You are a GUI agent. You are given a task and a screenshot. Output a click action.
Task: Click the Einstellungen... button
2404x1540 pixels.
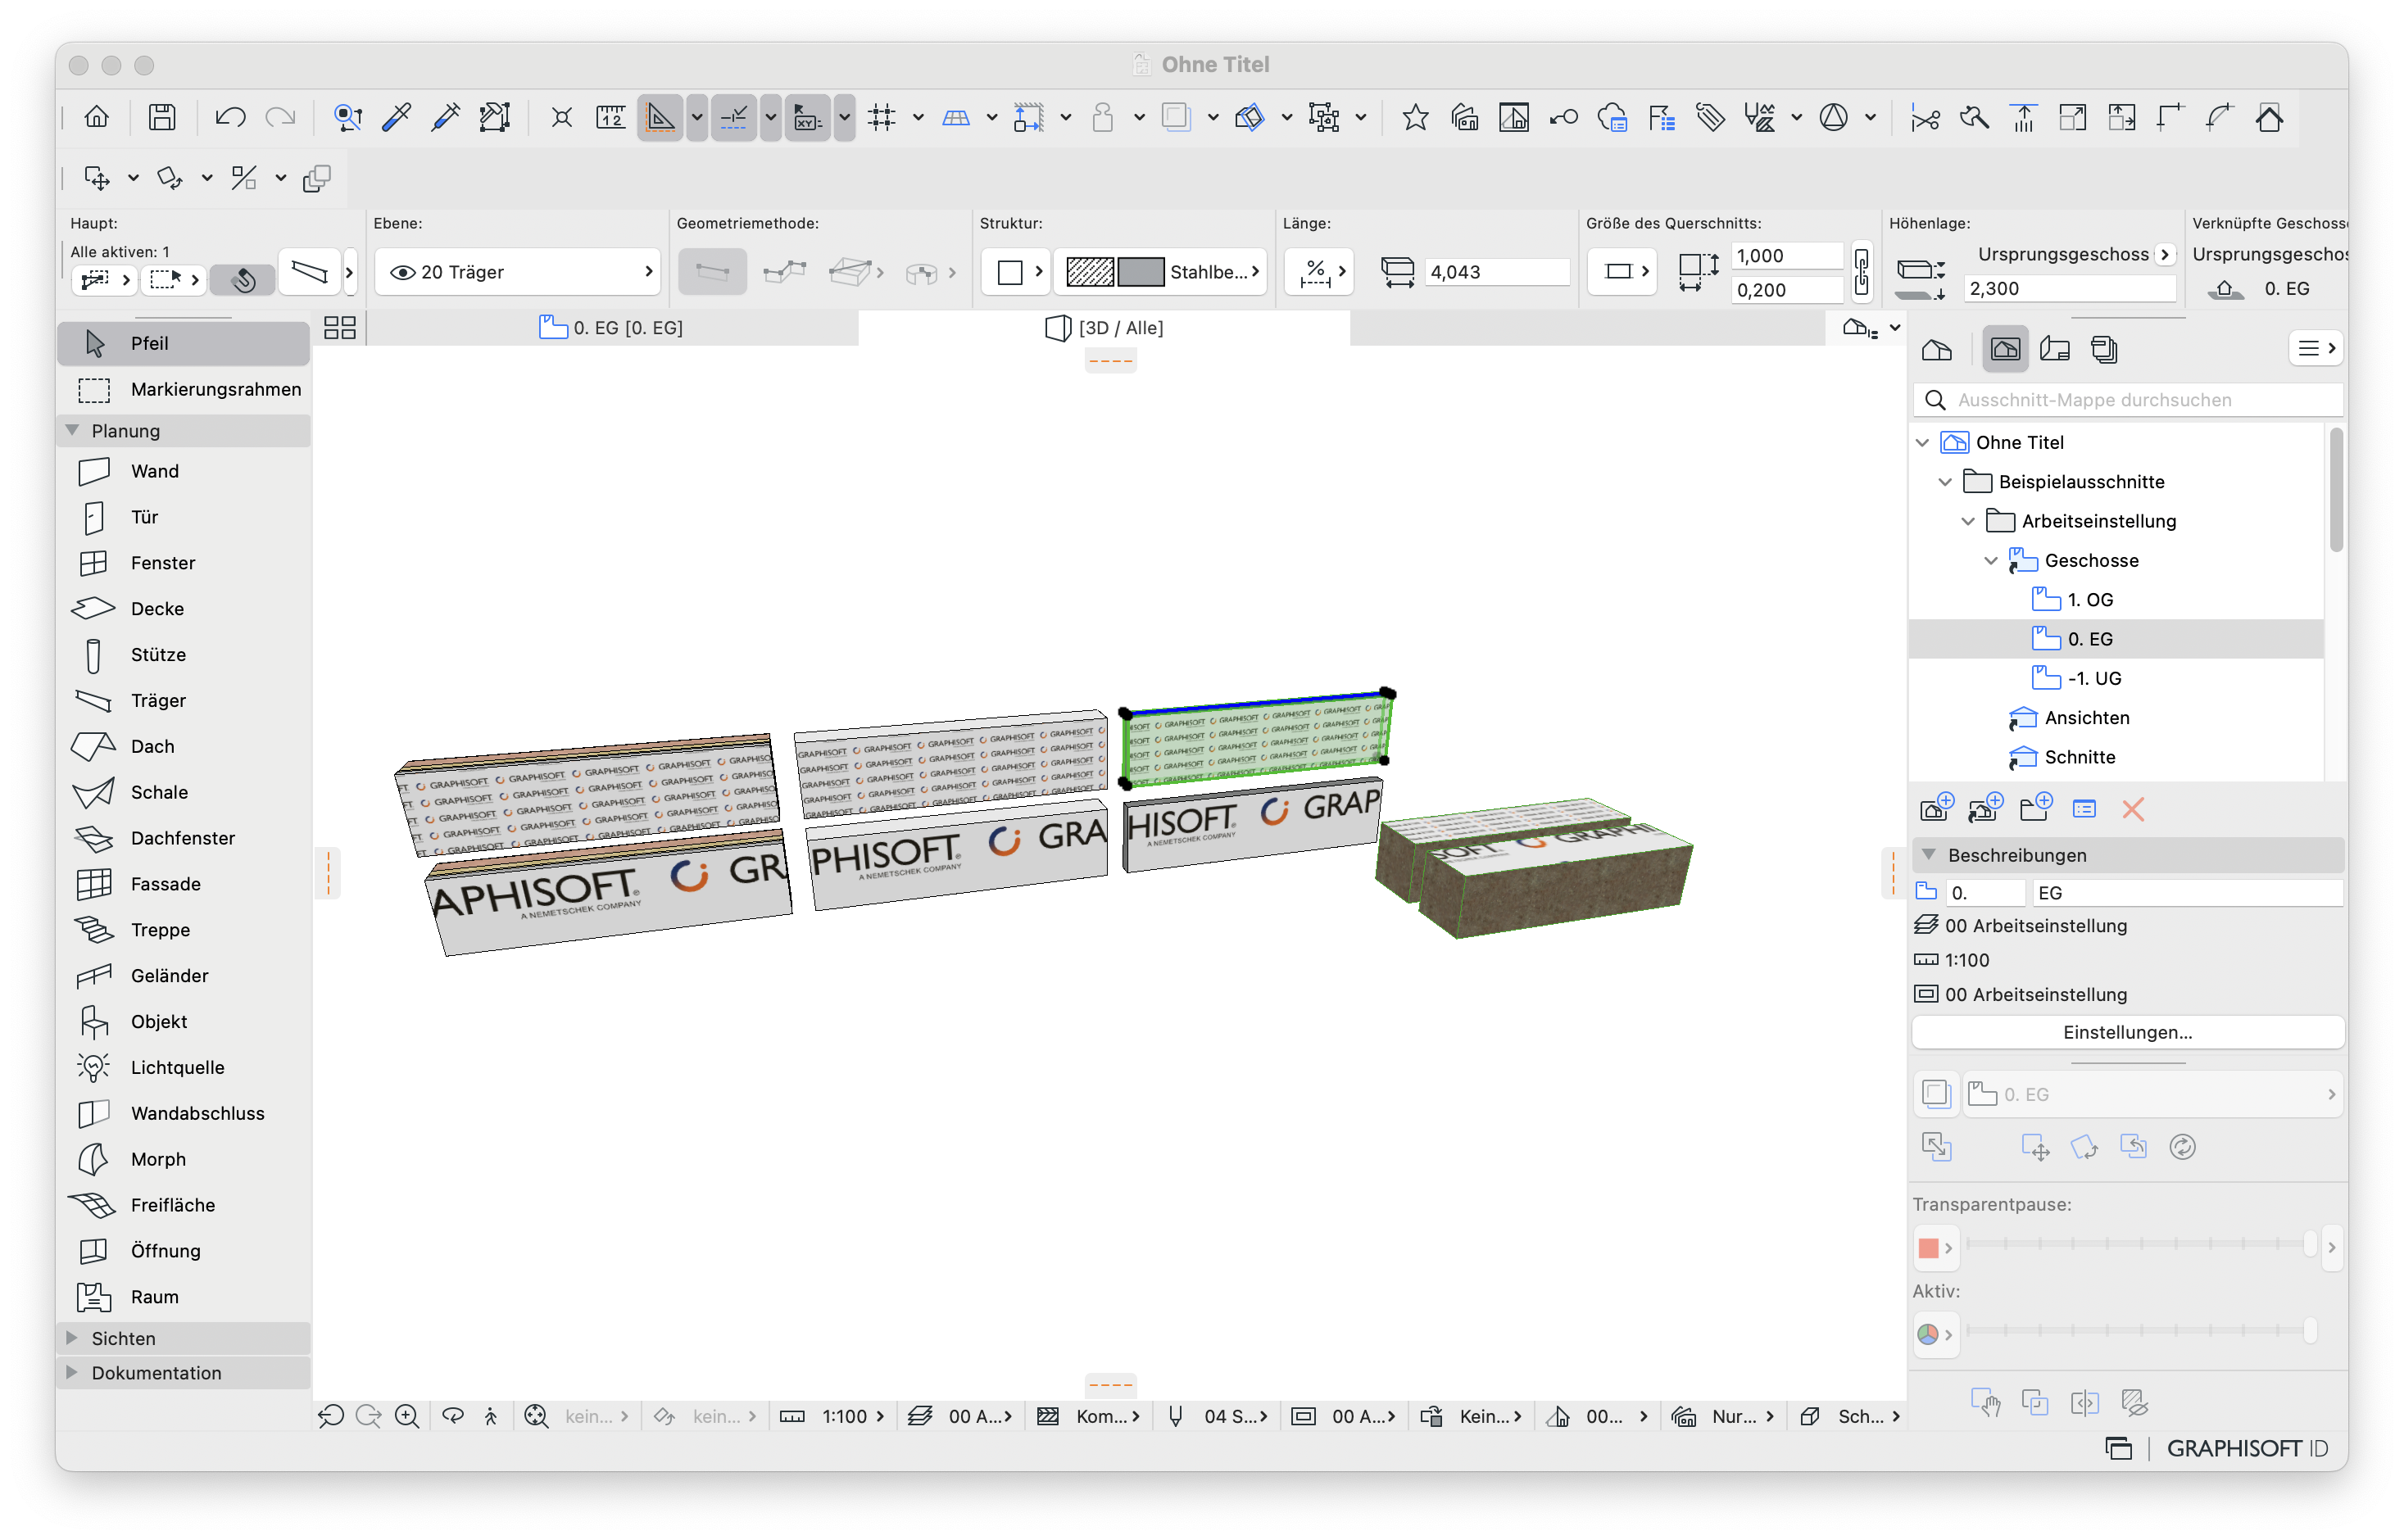tap(2127, 1033)
